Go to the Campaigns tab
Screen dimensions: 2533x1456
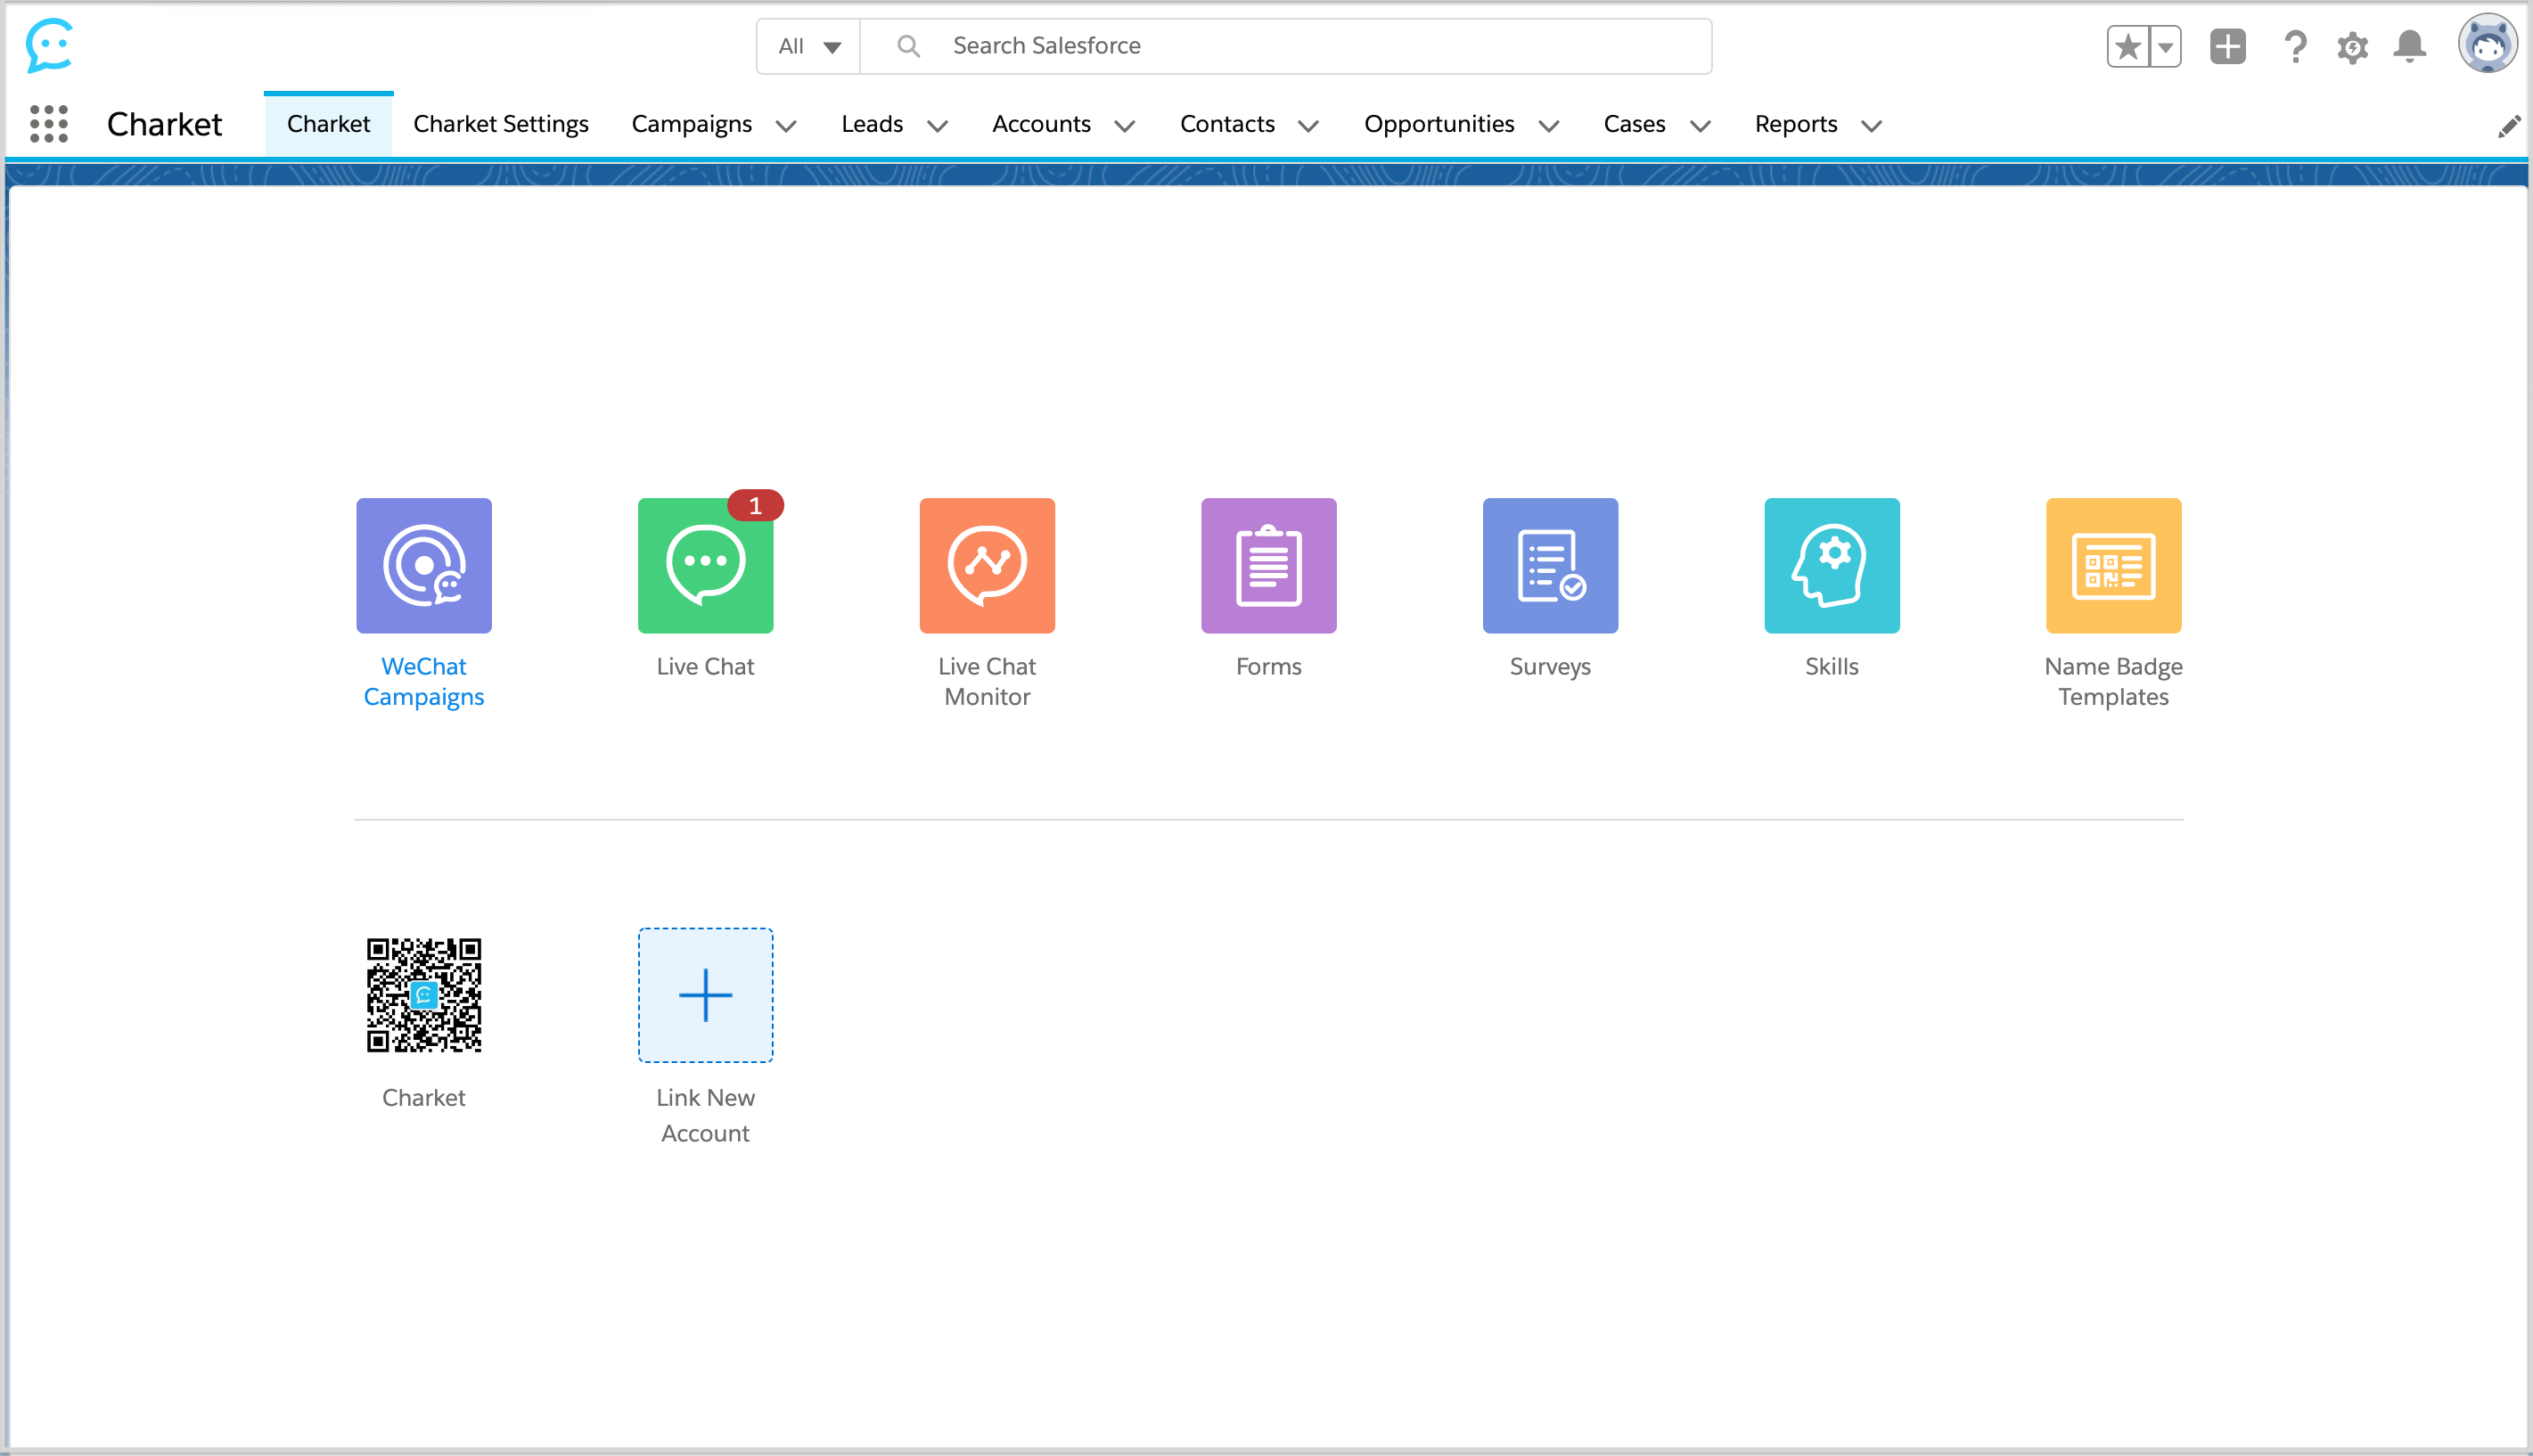pos(691,124)
